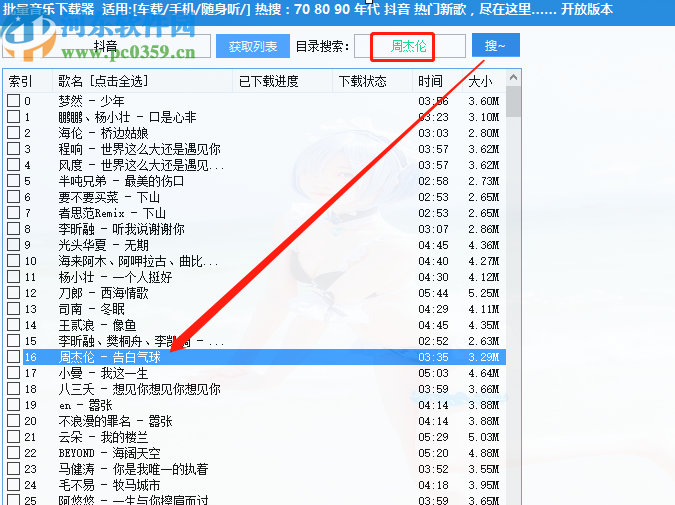
Task: Click duration 05:44 of 西海情歌 row
Action: tap(433, 293)
